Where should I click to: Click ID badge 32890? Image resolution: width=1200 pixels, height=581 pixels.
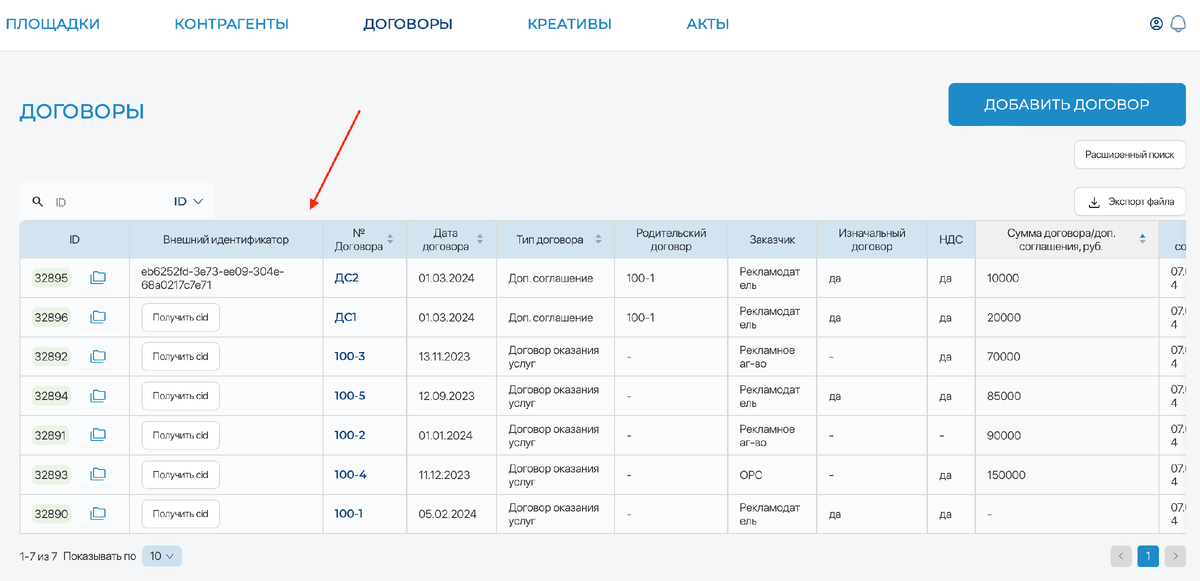point(51,514)
